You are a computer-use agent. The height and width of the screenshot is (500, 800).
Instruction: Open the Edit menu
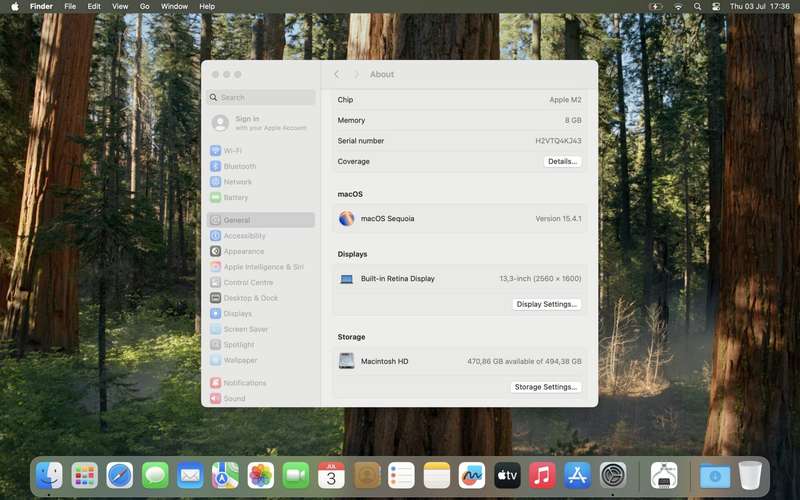point(94,7)
